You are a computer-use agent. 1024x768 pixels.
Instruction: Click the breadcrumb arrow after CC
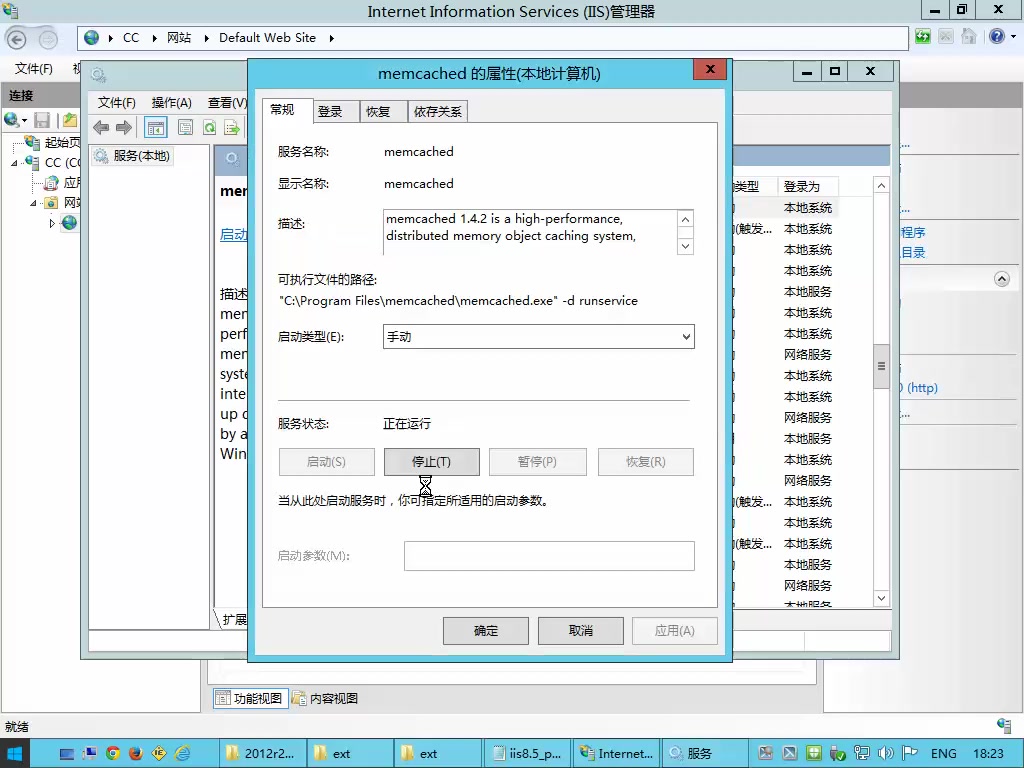[x=154, y=38]
